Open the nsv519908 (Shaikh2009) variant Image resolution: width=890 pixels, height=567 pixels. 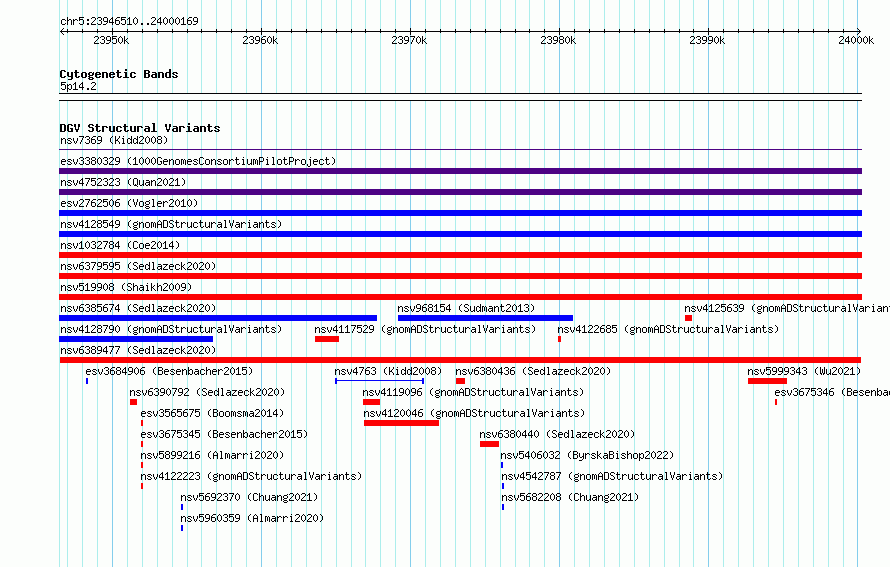tap(126, 287)
